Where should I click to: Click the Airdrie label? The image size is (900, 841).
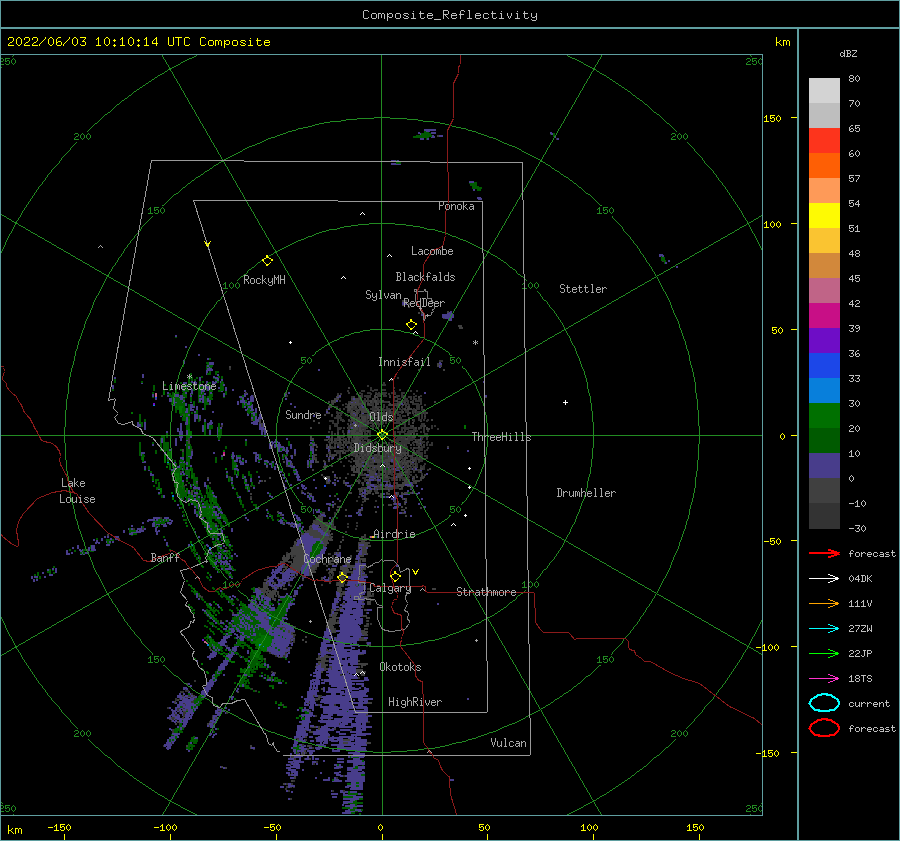pyautogui.click(x=394, y=534)
